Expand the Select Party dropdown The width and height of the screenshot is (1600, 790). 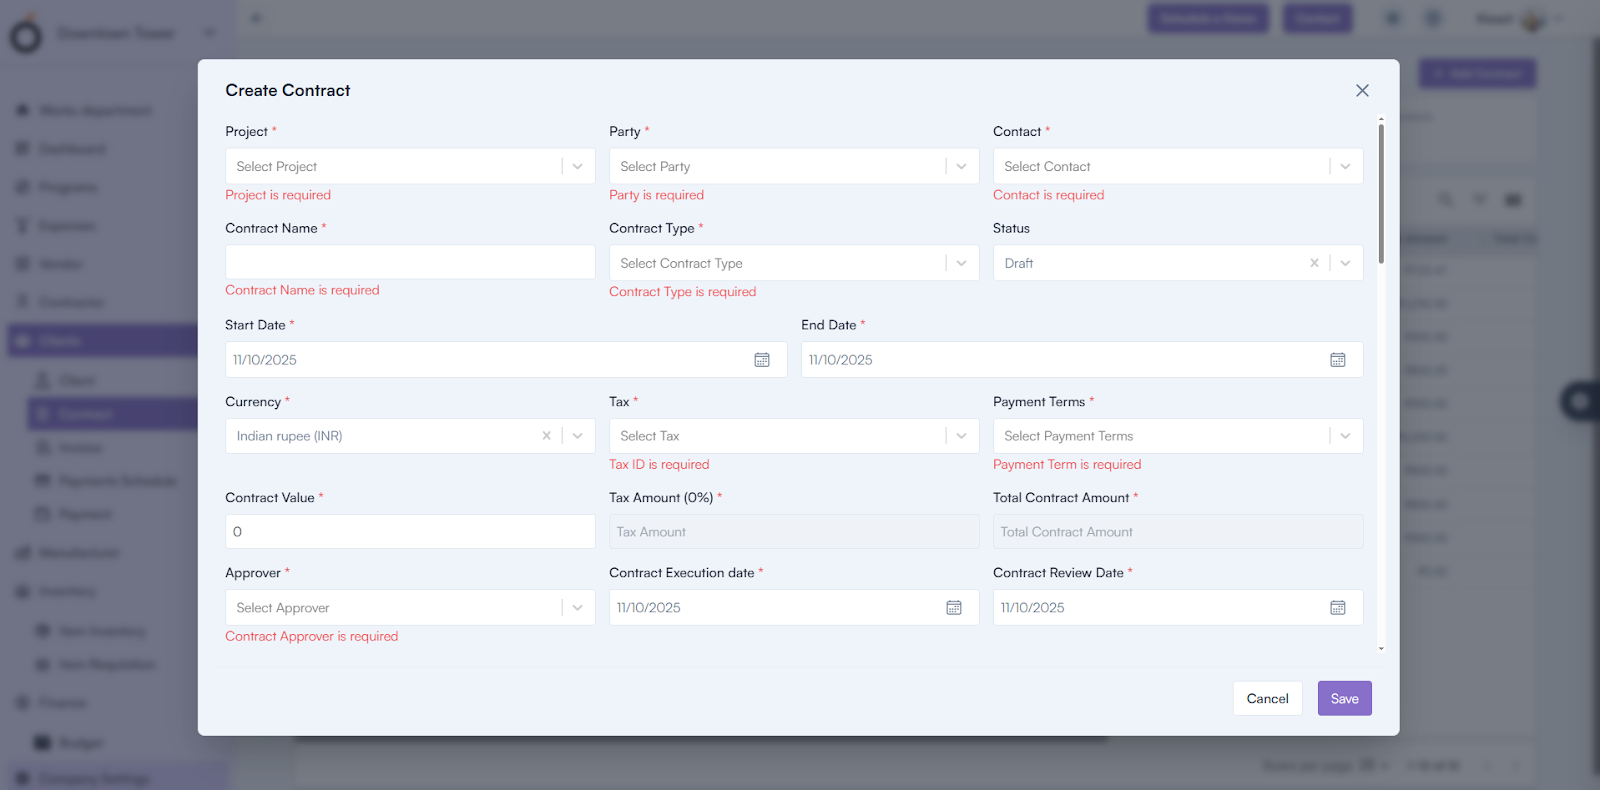[x=961, y=167]
